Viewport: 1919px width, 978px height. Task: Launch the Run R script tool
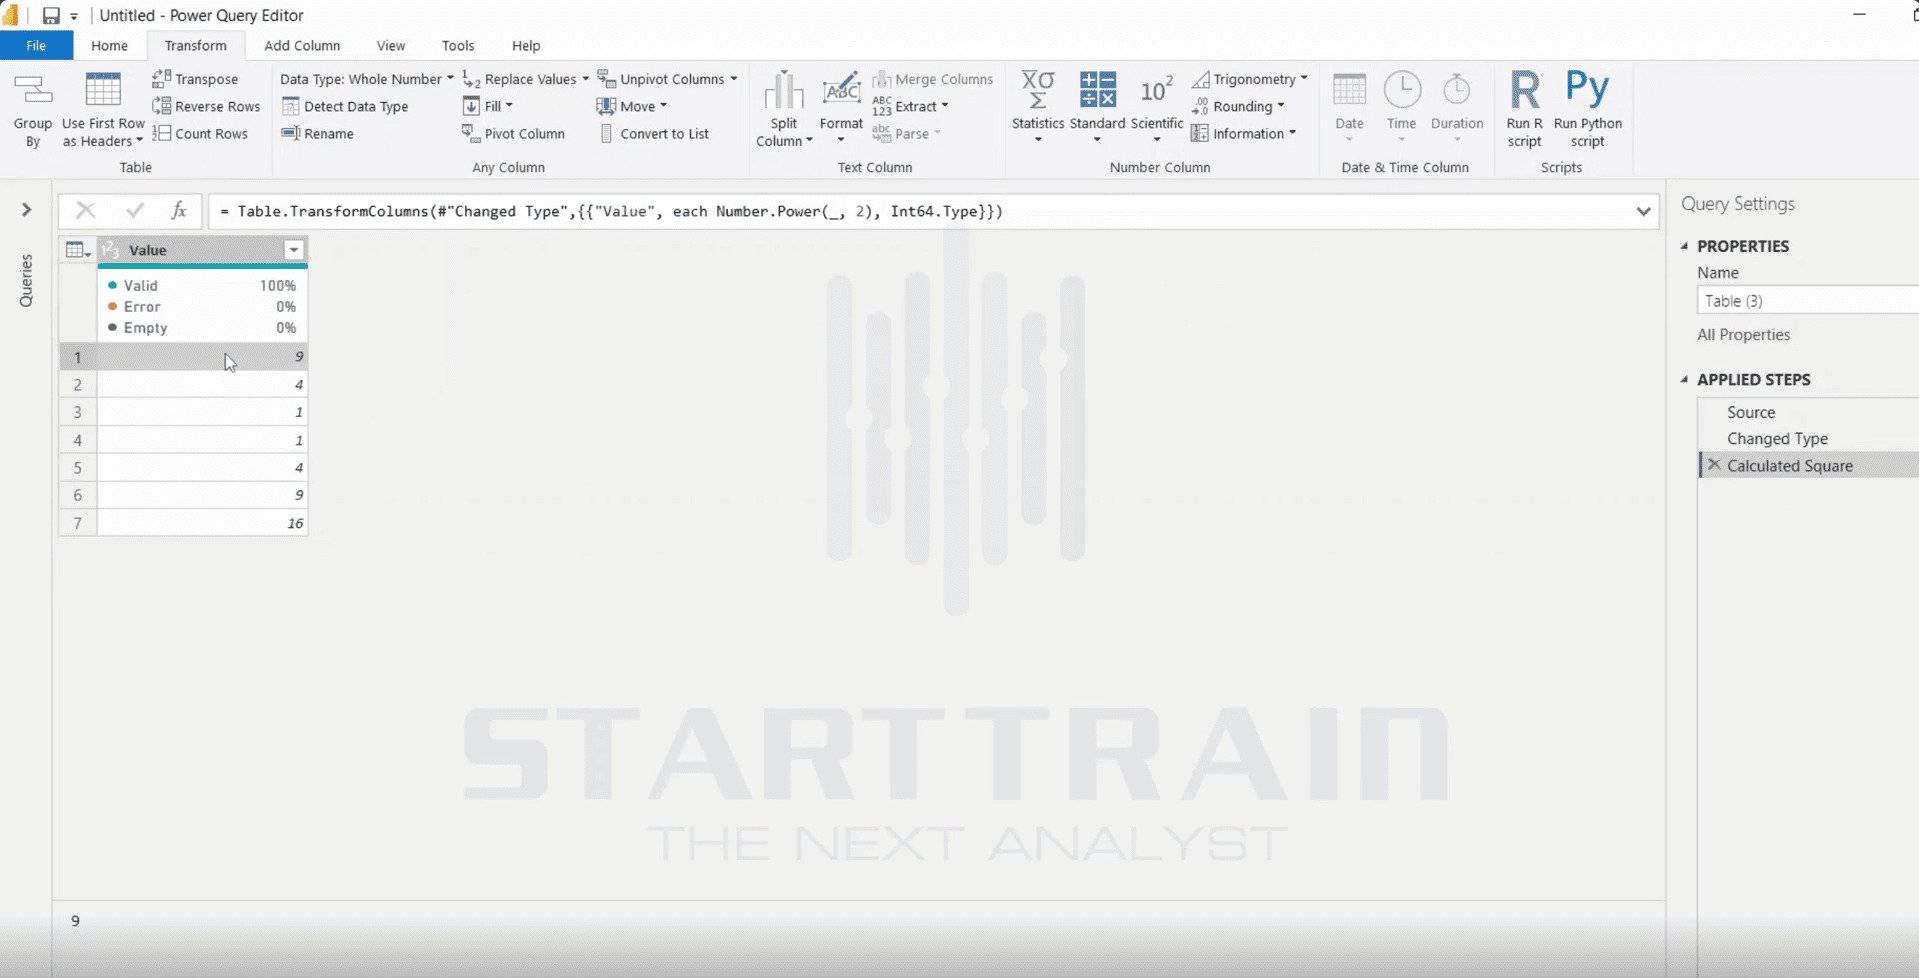click(1524, 109)
